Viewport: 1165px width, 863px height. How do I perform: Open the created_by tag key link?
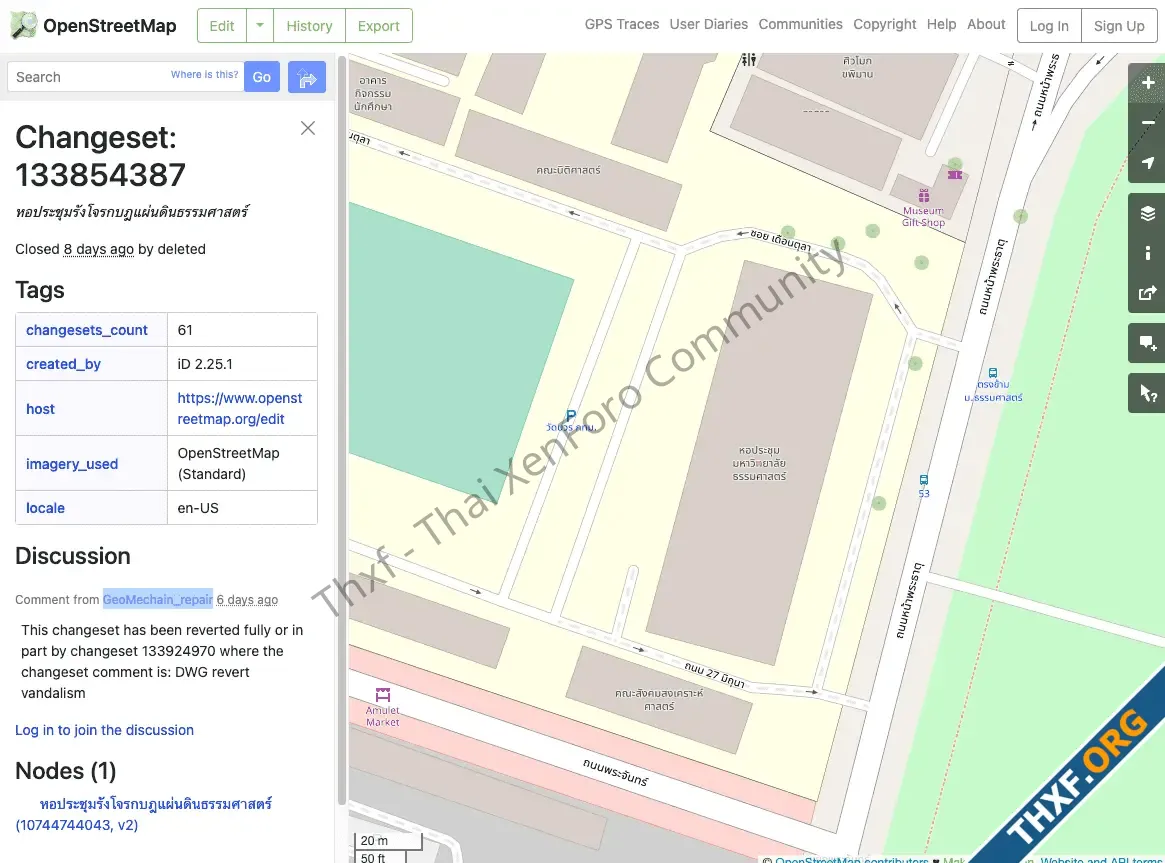(63, 364)
